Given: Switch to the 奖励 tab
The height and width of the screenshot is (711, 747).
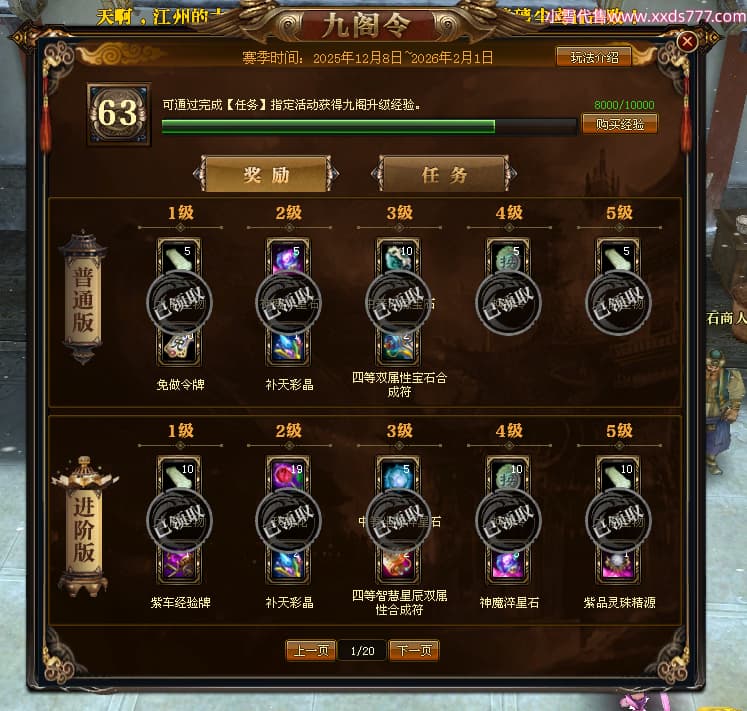Looking at the screenshot, I should tap(266, 174).
